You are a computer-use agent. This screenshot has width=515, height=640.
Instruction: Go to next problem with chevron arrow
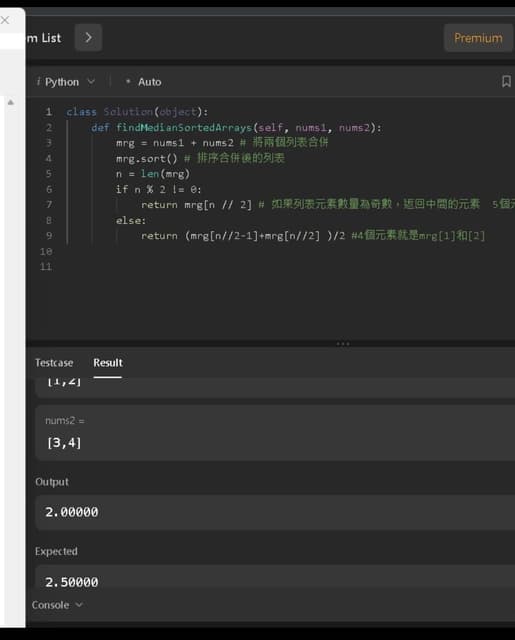(x=88, y=38)
